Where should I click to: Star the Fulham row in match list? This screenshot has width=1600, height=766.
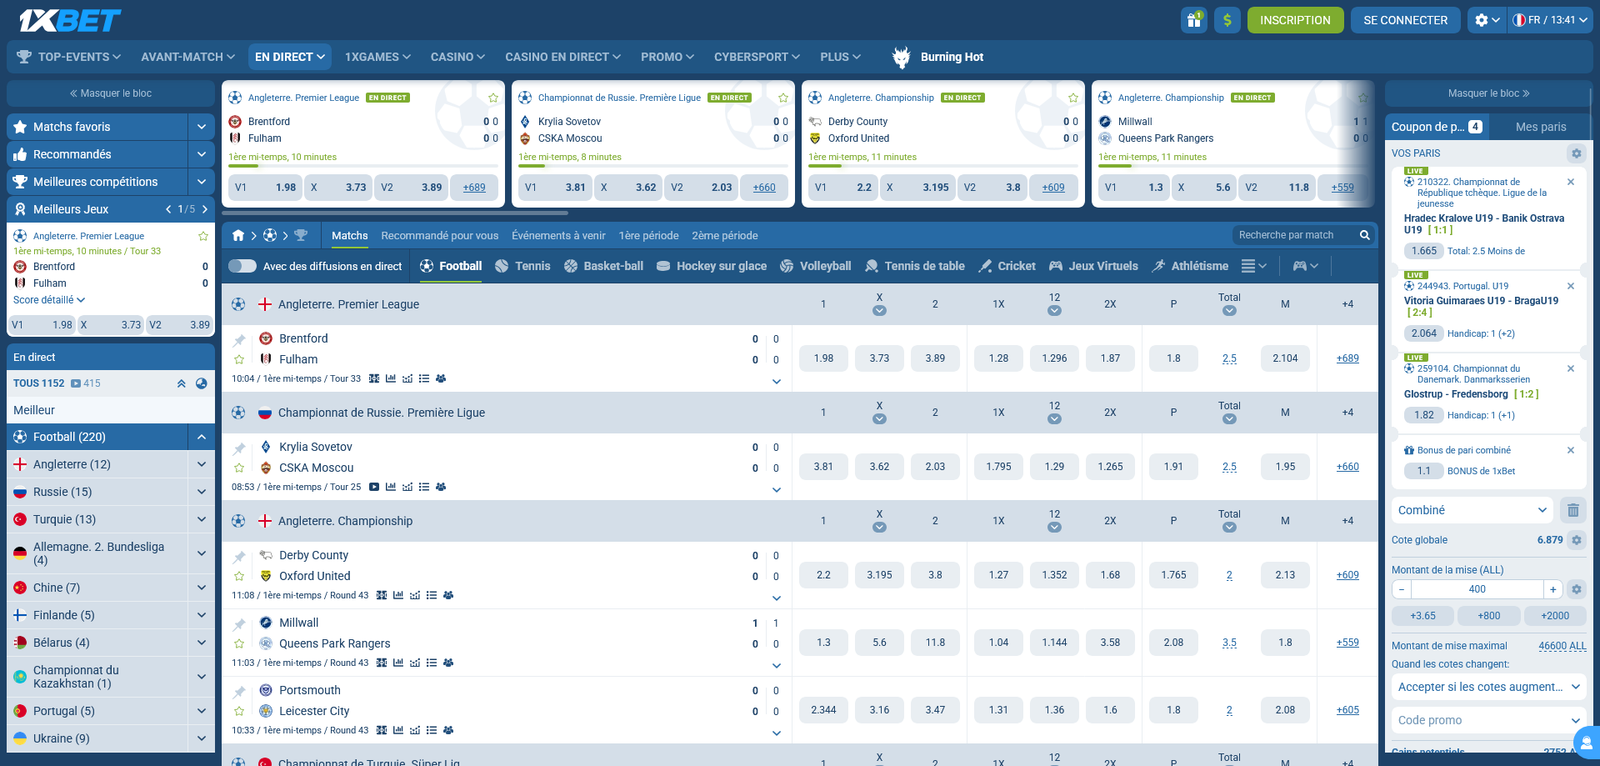[239, 359]
